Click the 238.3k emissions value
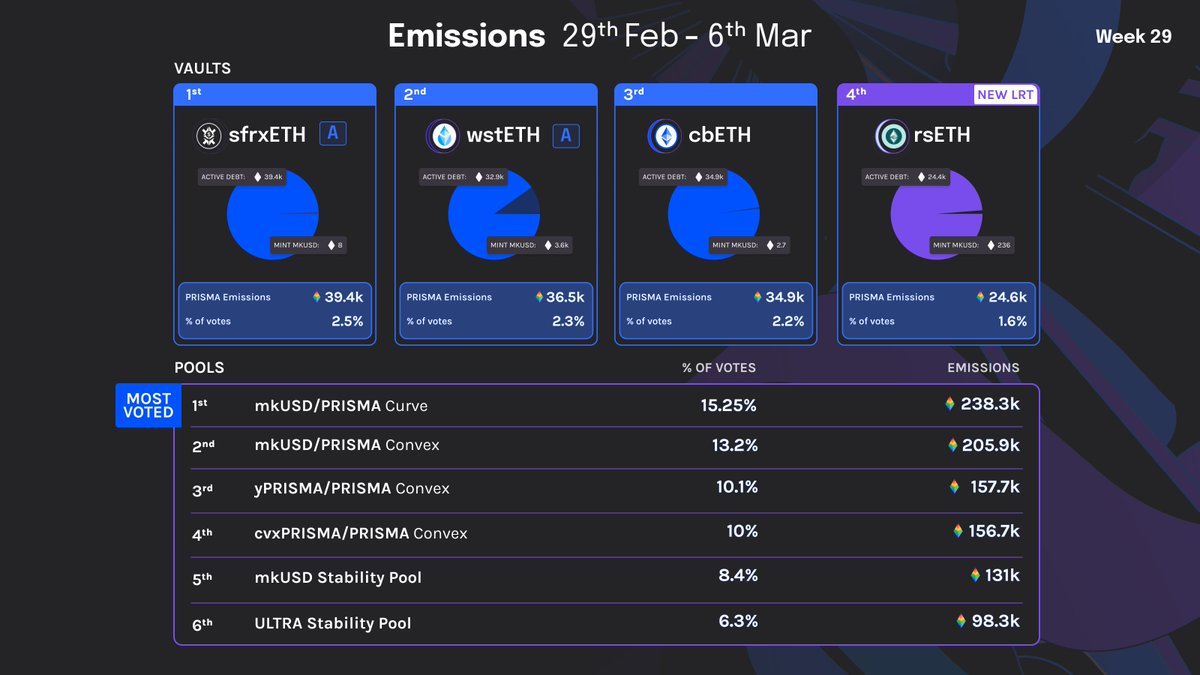The image size is (1200, 675). coord(990,405)
